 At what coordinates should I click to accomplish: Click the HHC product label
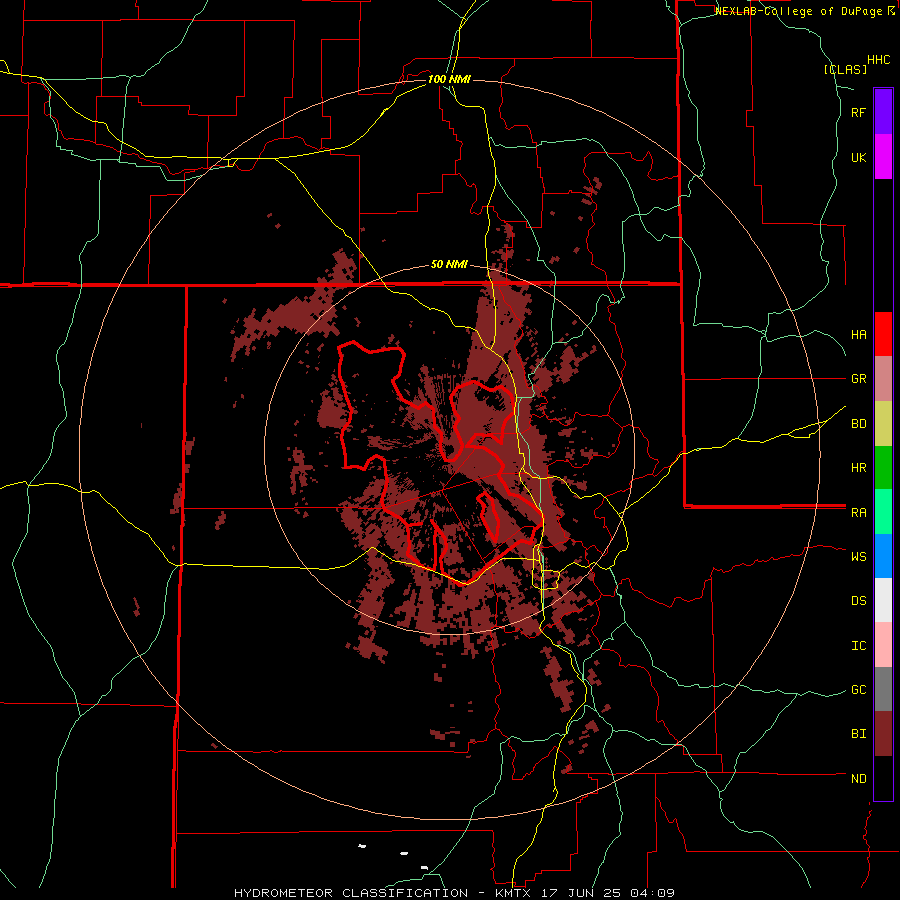tap(879, 60)
